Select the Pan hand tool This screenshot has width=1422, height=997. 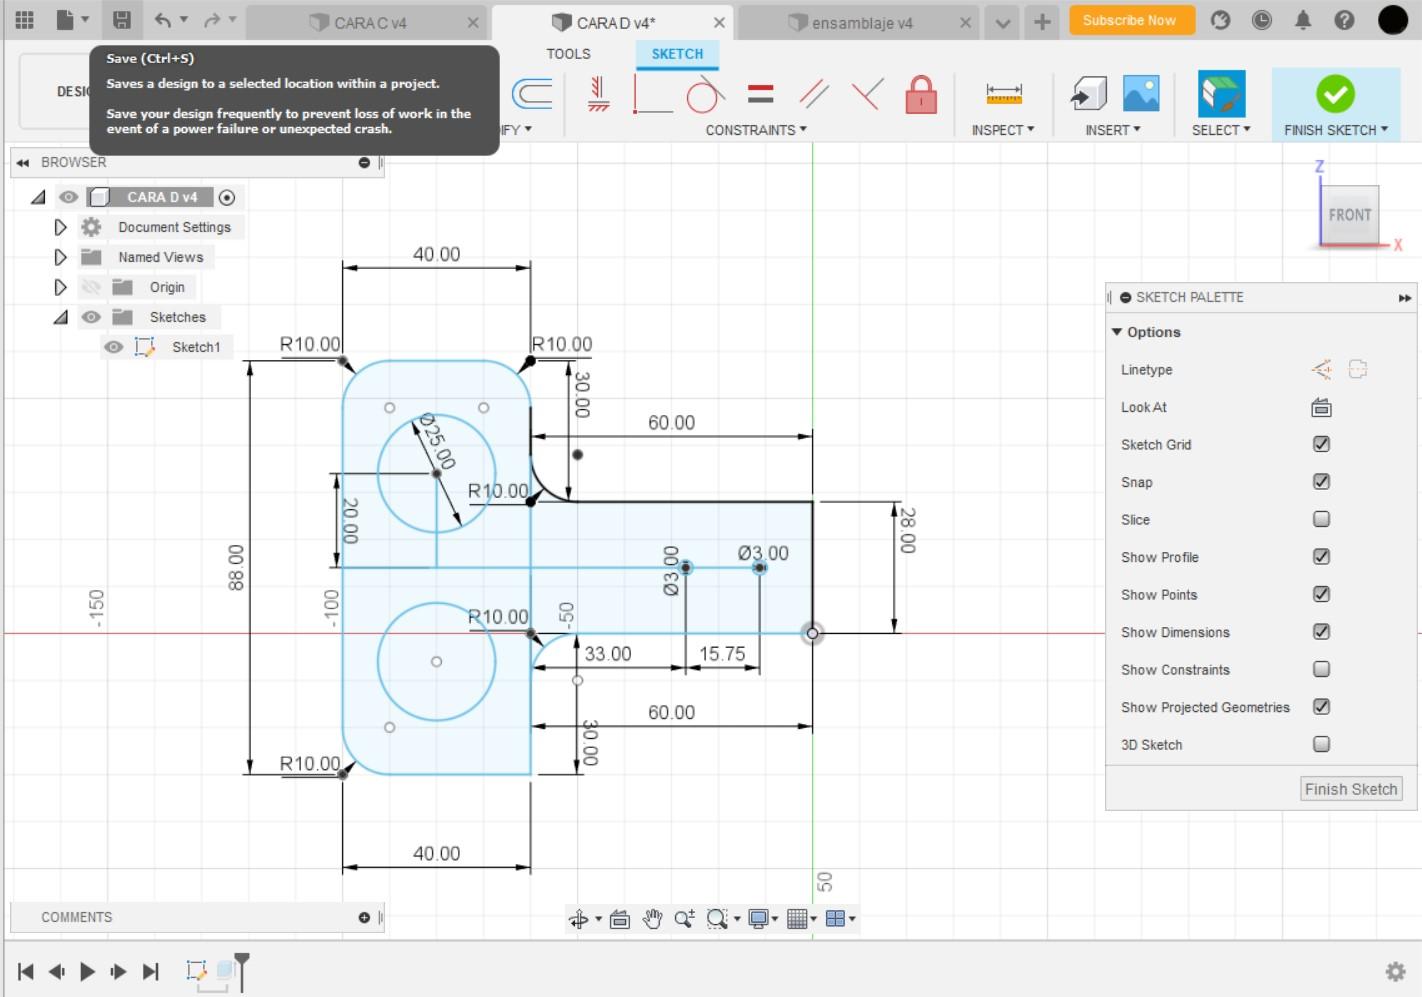coord(652,919)
